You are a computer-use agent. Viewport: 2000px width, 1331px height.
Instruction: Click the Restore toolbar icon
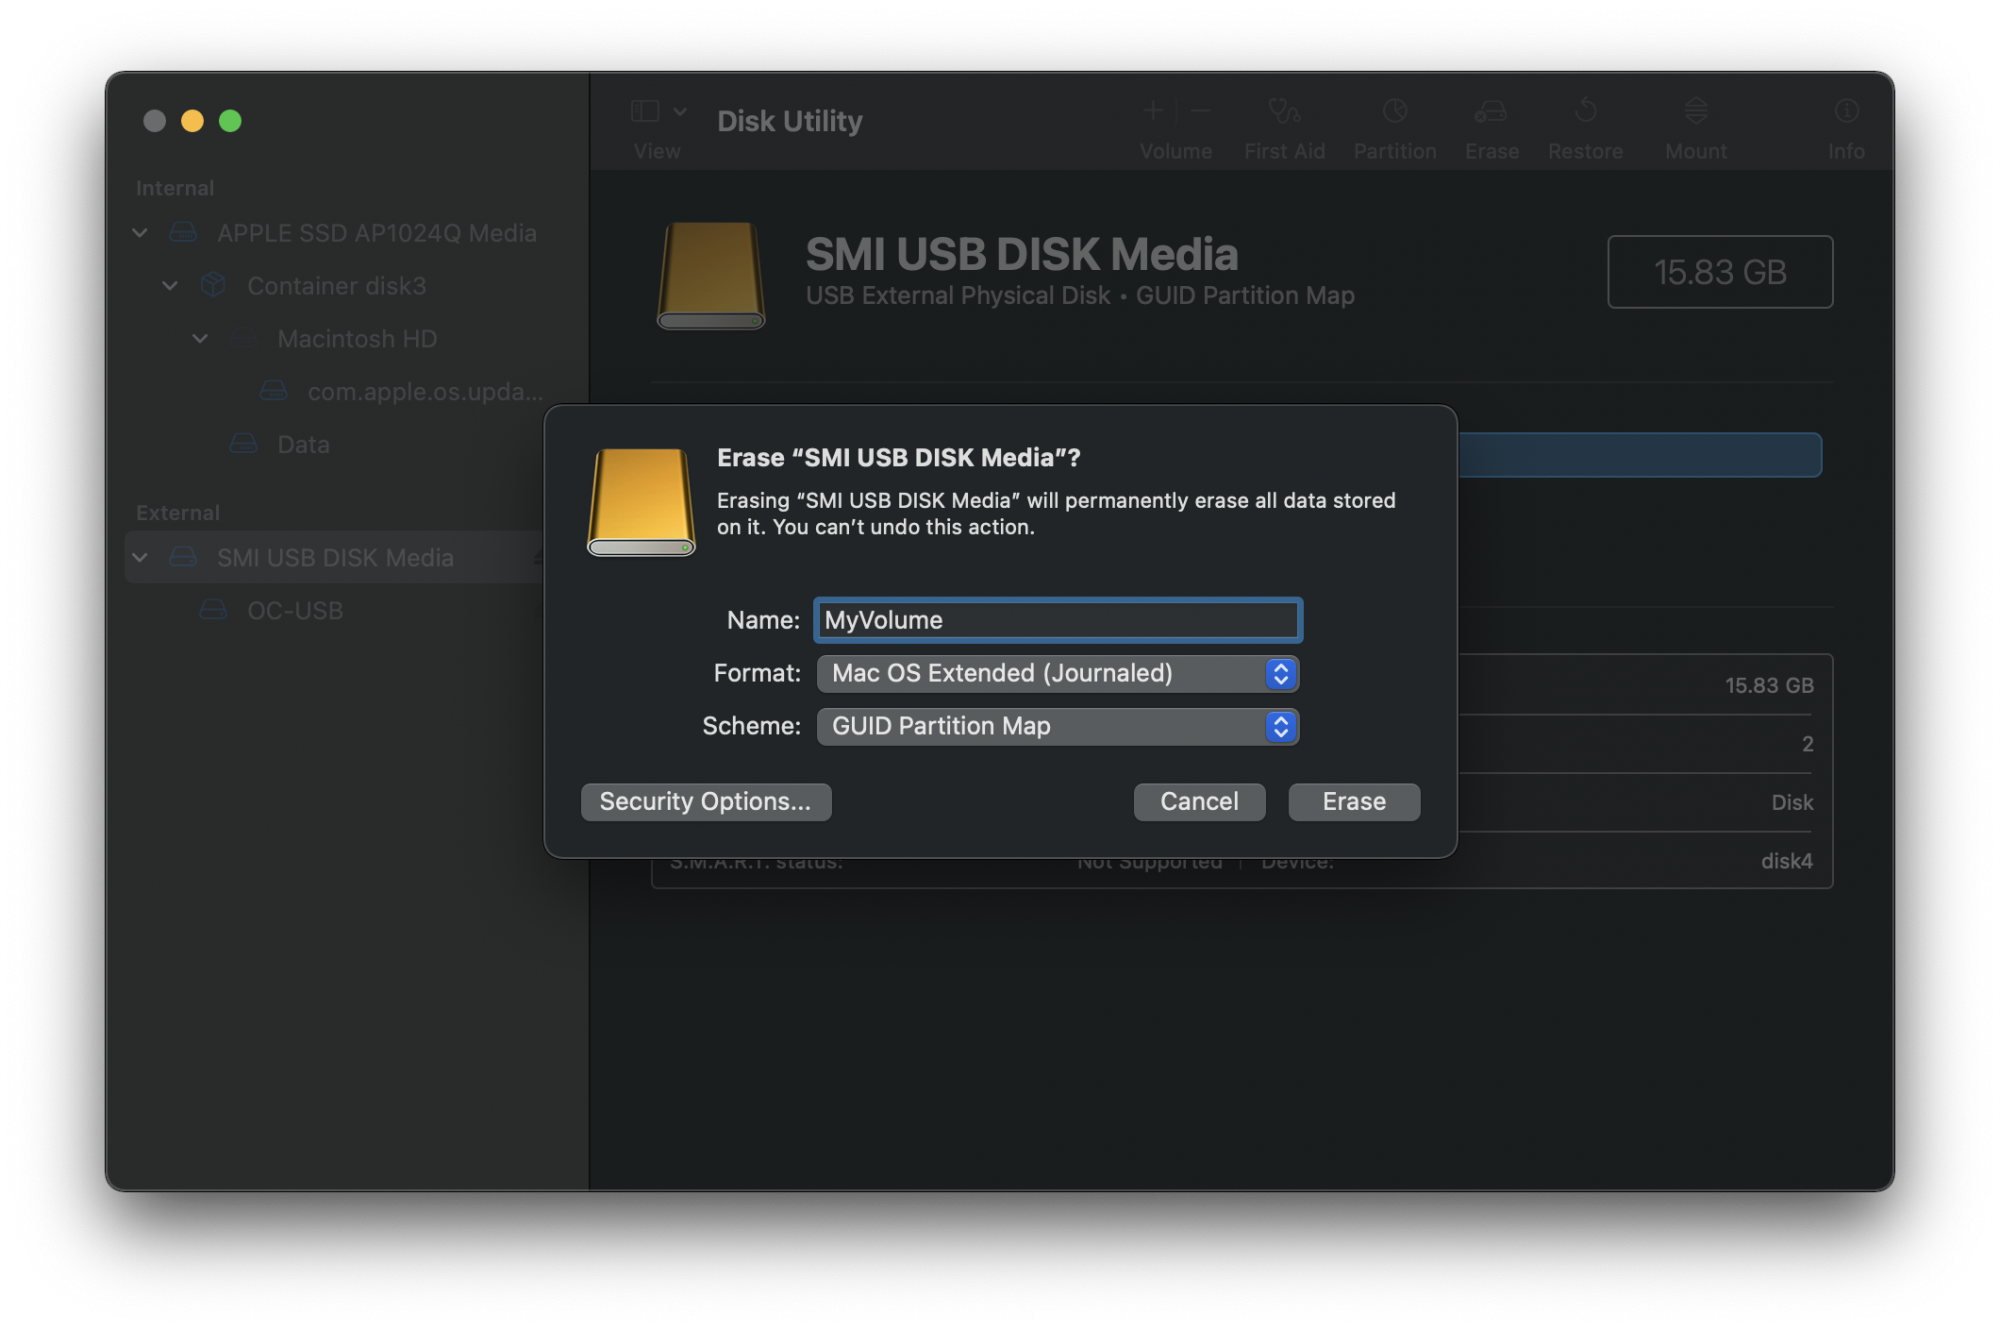pos(1585,111)
